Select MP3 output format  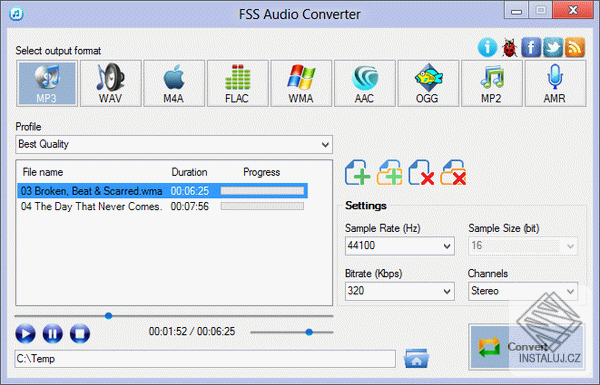pos(47,83)
